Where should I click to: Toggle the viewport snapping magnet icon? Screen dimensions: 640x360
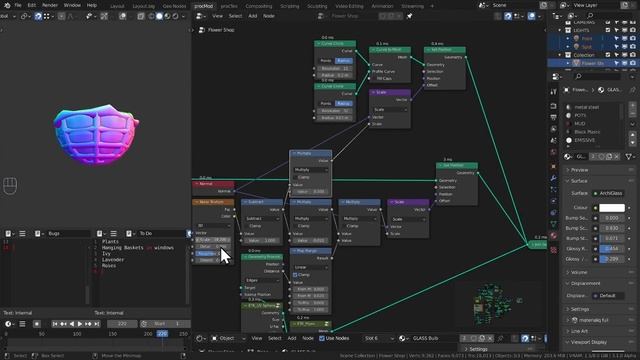coord(38,16)
